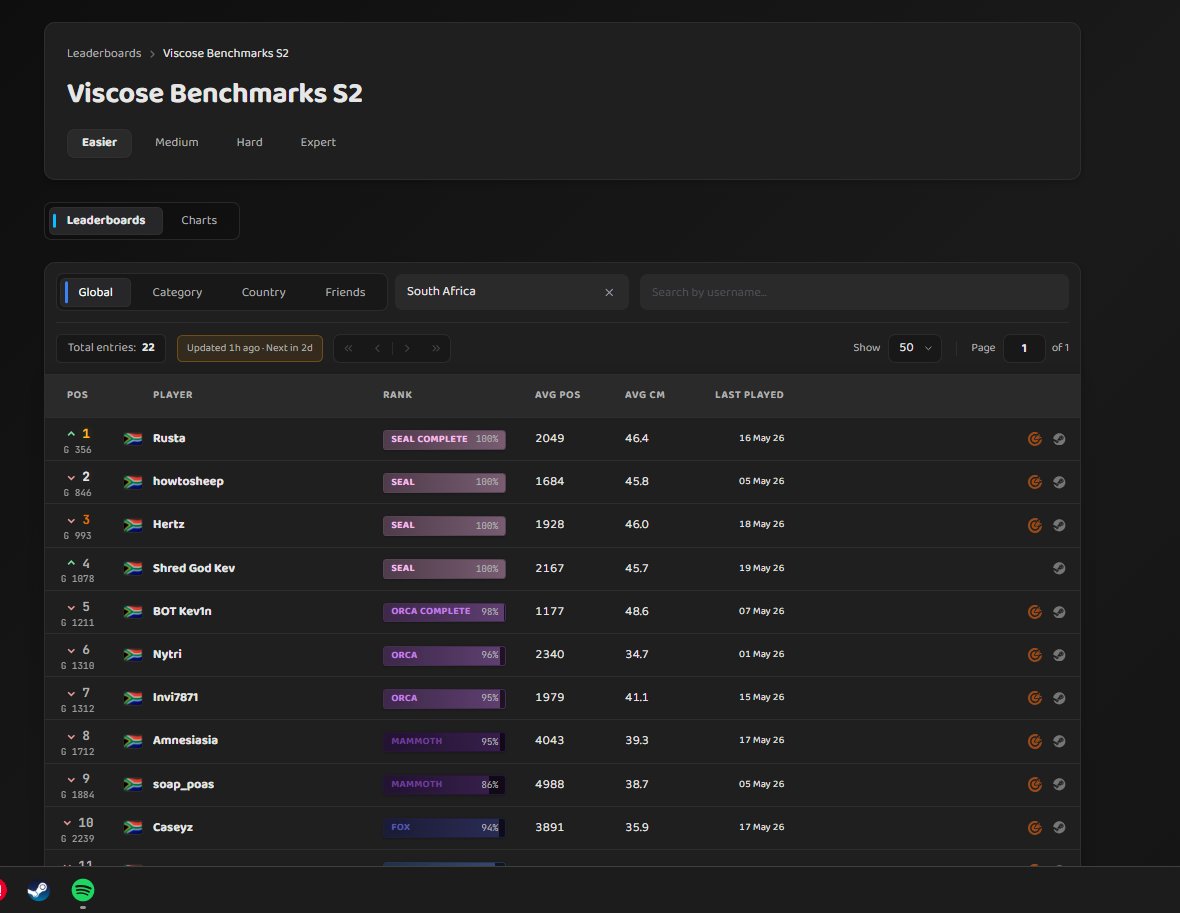
Task: Open the South Africa country selector
Action: (512, 292)
